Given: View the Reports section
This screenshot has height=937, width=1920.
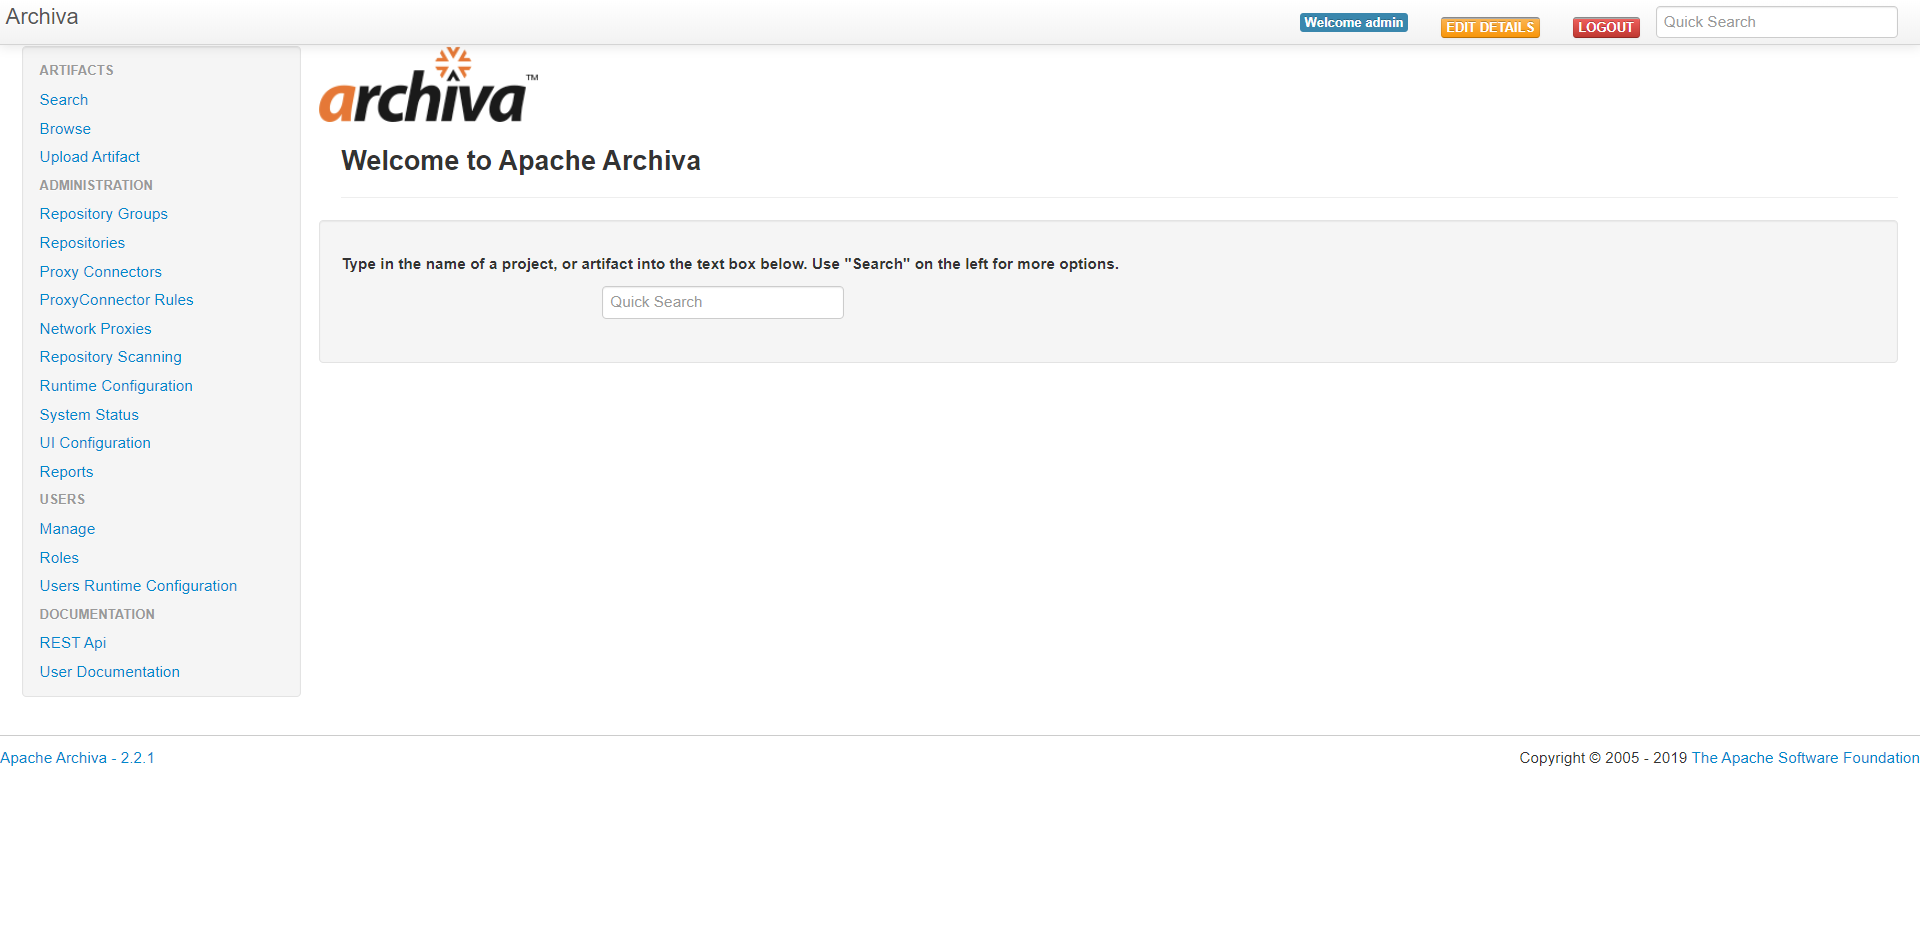Looking at the screenshot, I should 66,472.
